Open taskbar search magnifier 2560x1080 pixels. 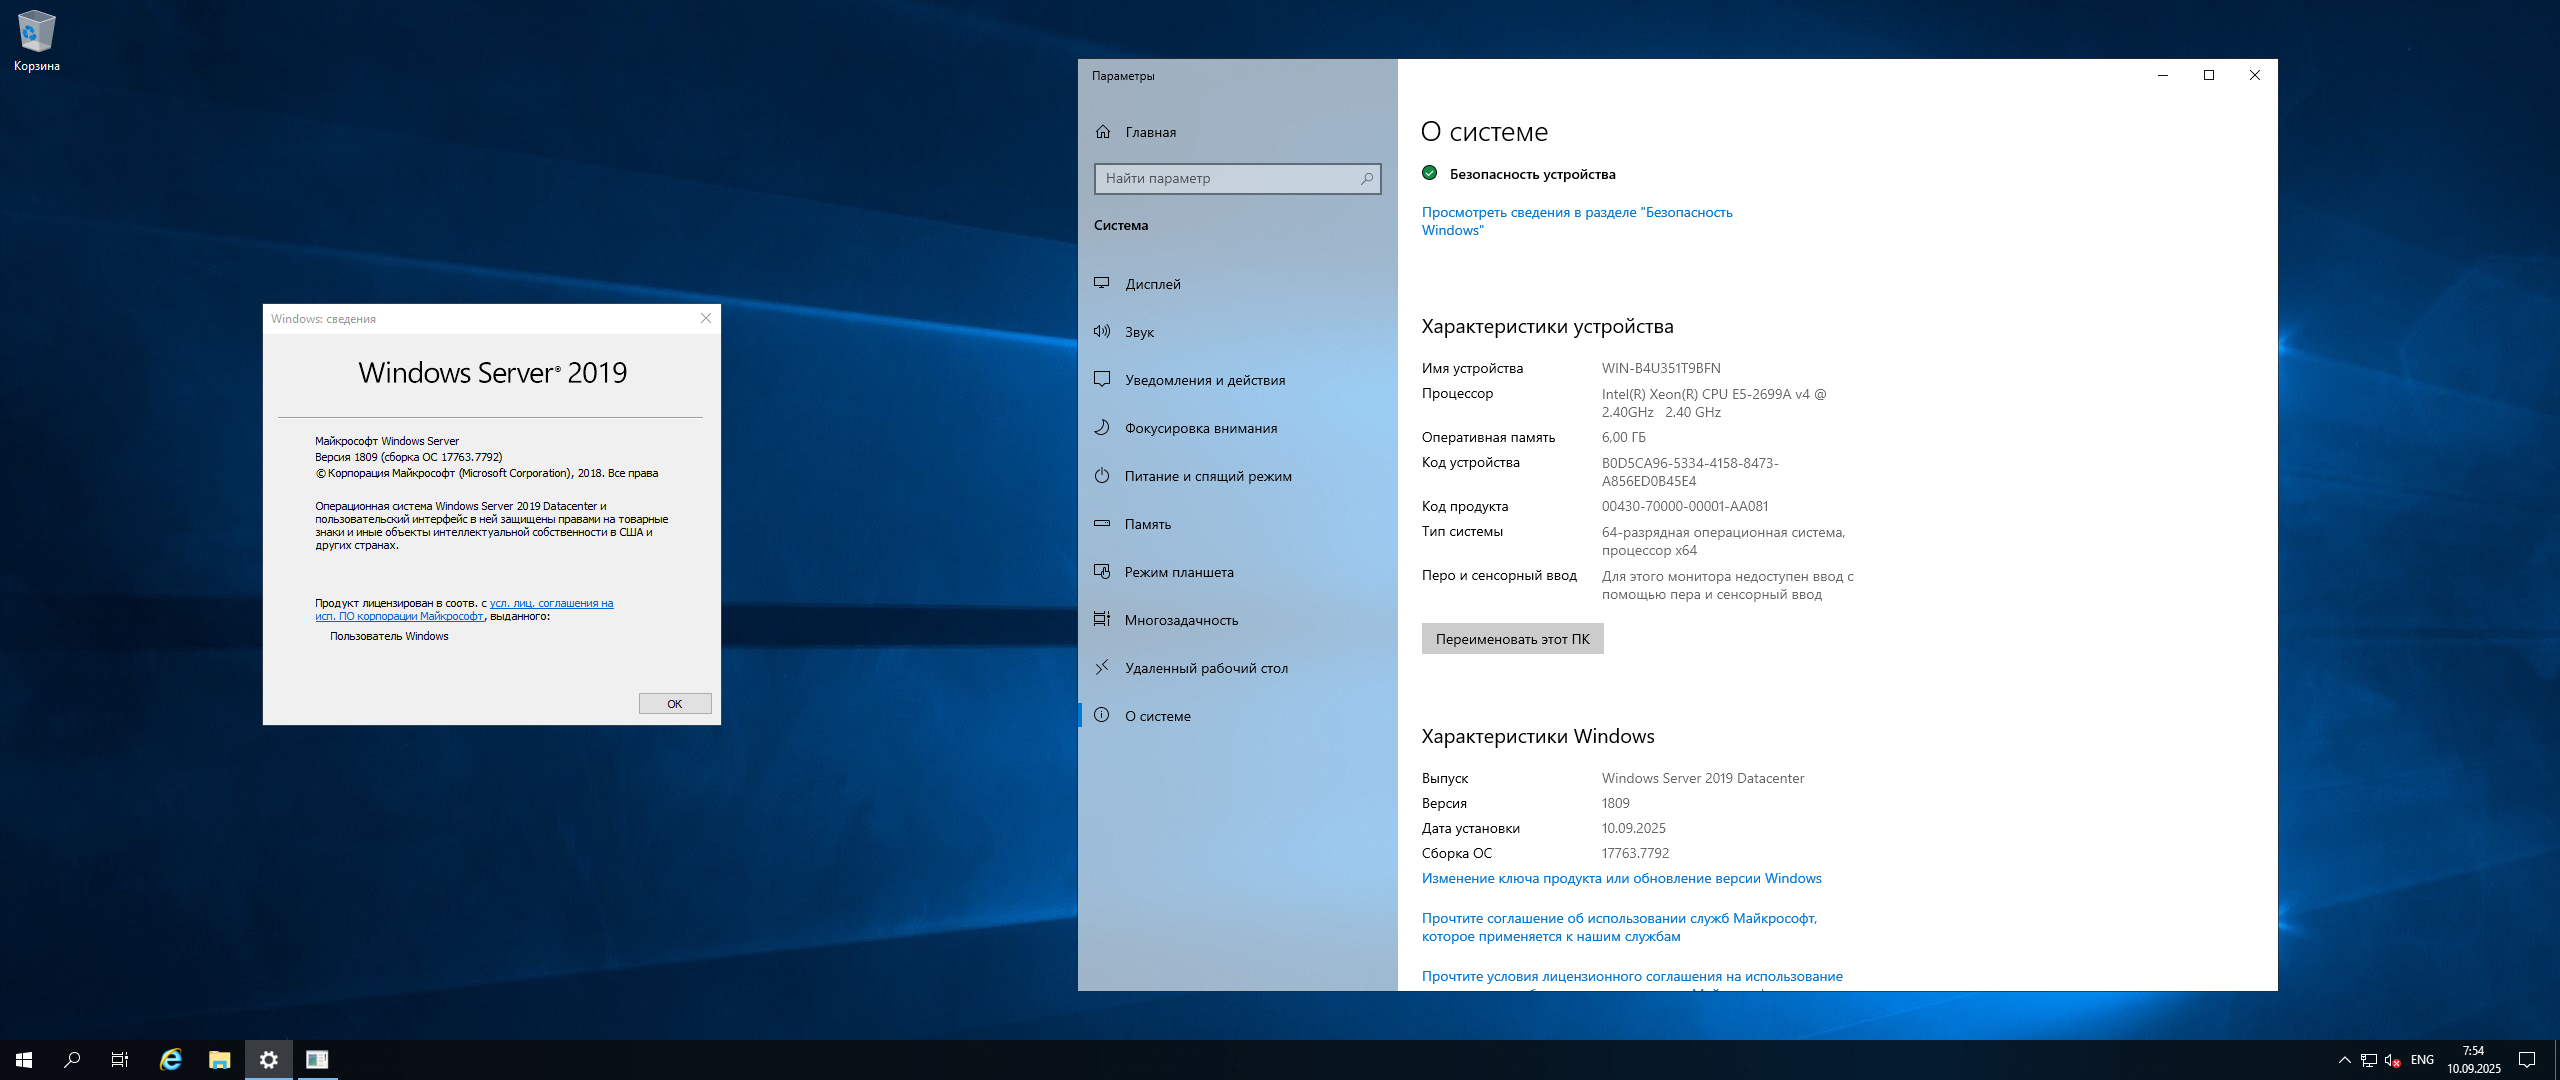[72, 1060]
